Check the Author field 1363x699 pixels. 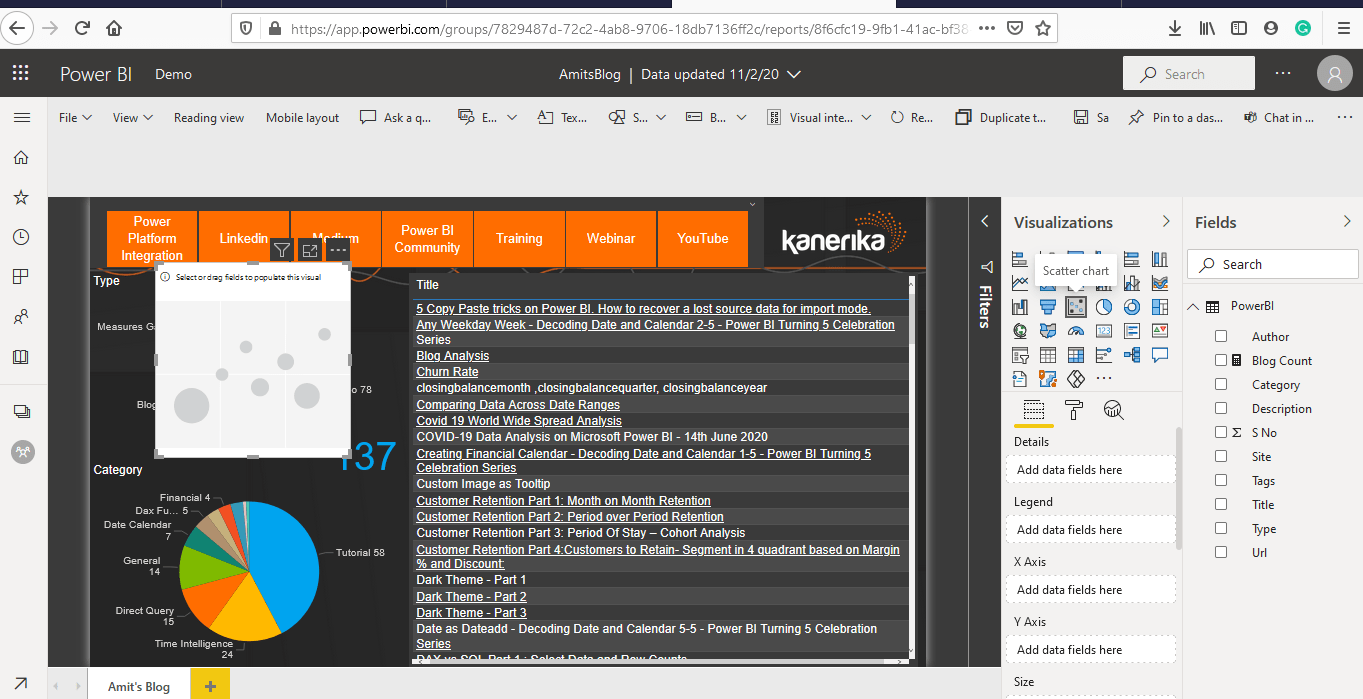1221,337
